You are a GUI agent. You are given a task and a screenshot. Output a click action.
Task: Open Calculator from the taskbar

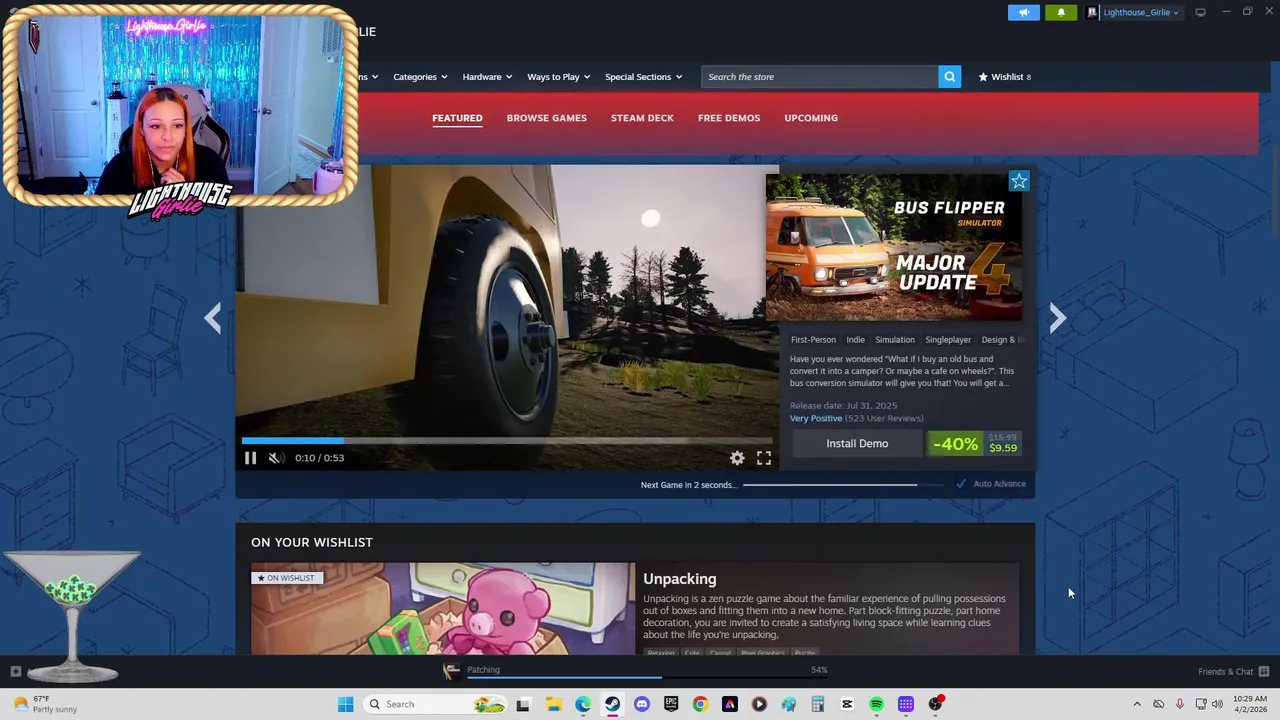(x=818, y=704)
